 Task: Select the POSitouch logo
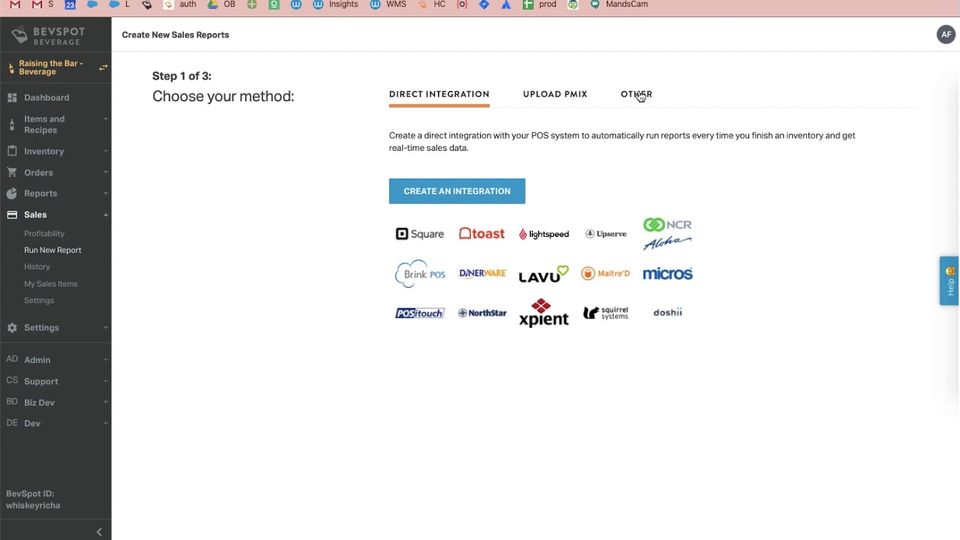tap(419, 313)
